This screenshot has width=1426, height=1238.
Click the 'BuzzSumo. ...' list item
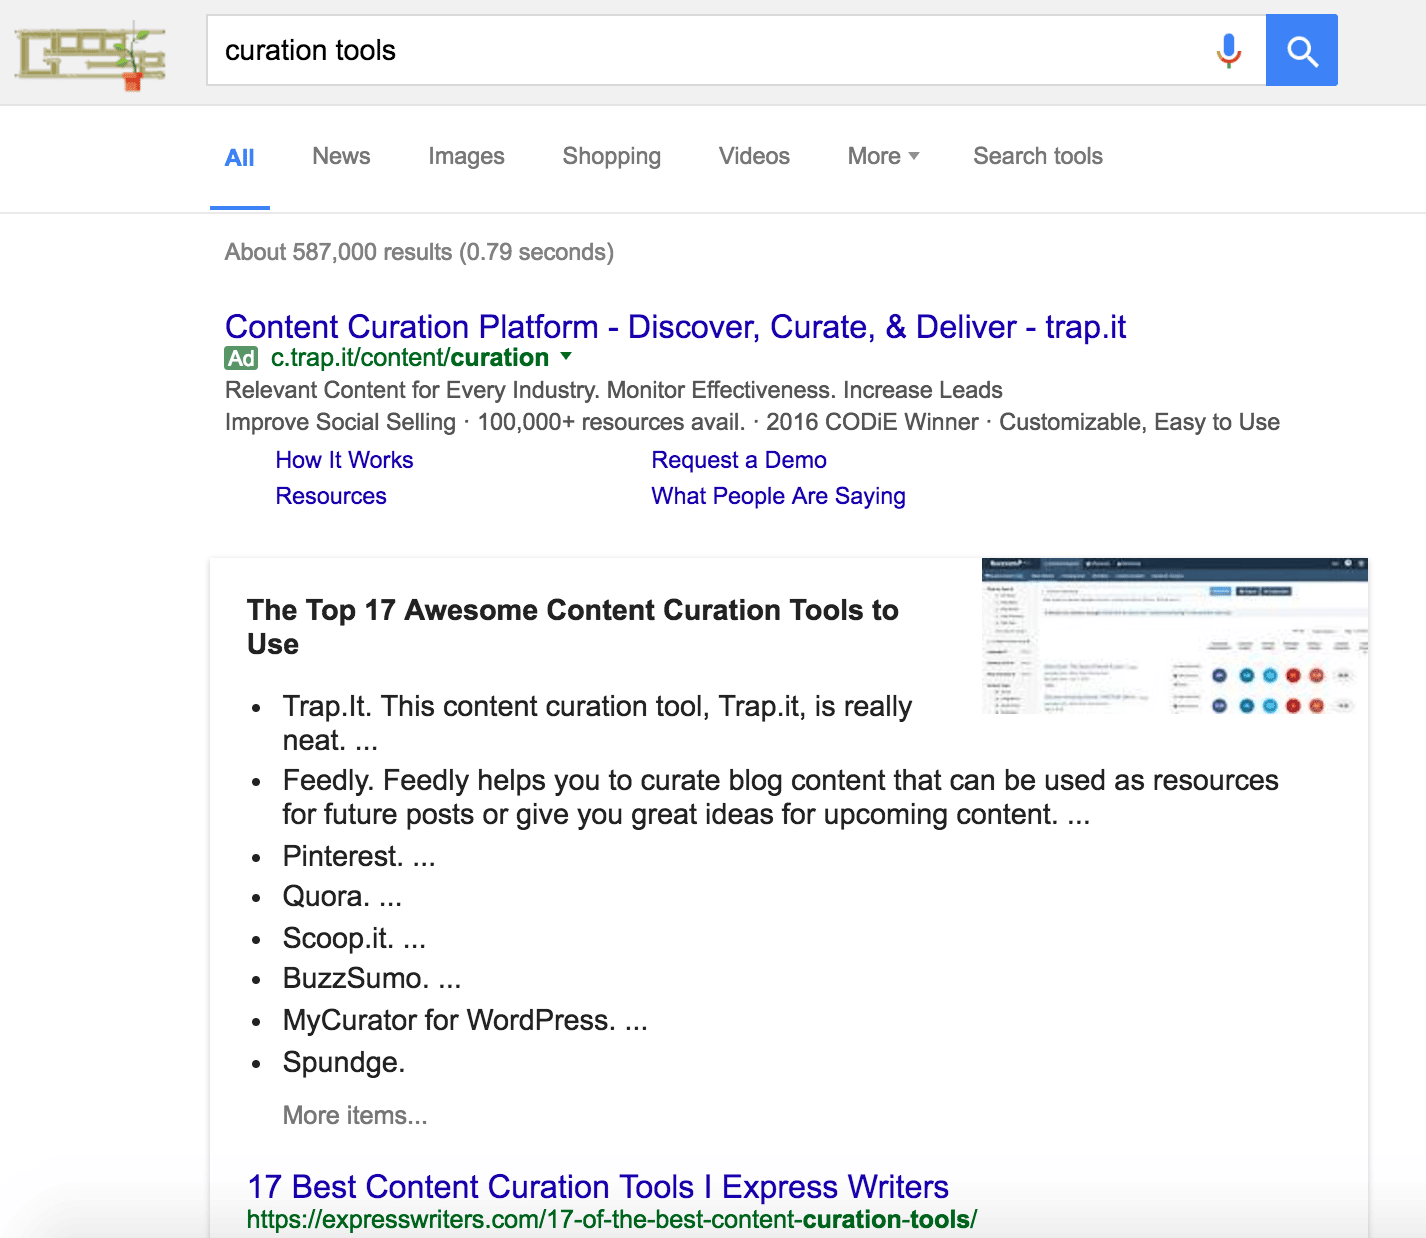tap(372, 978)
